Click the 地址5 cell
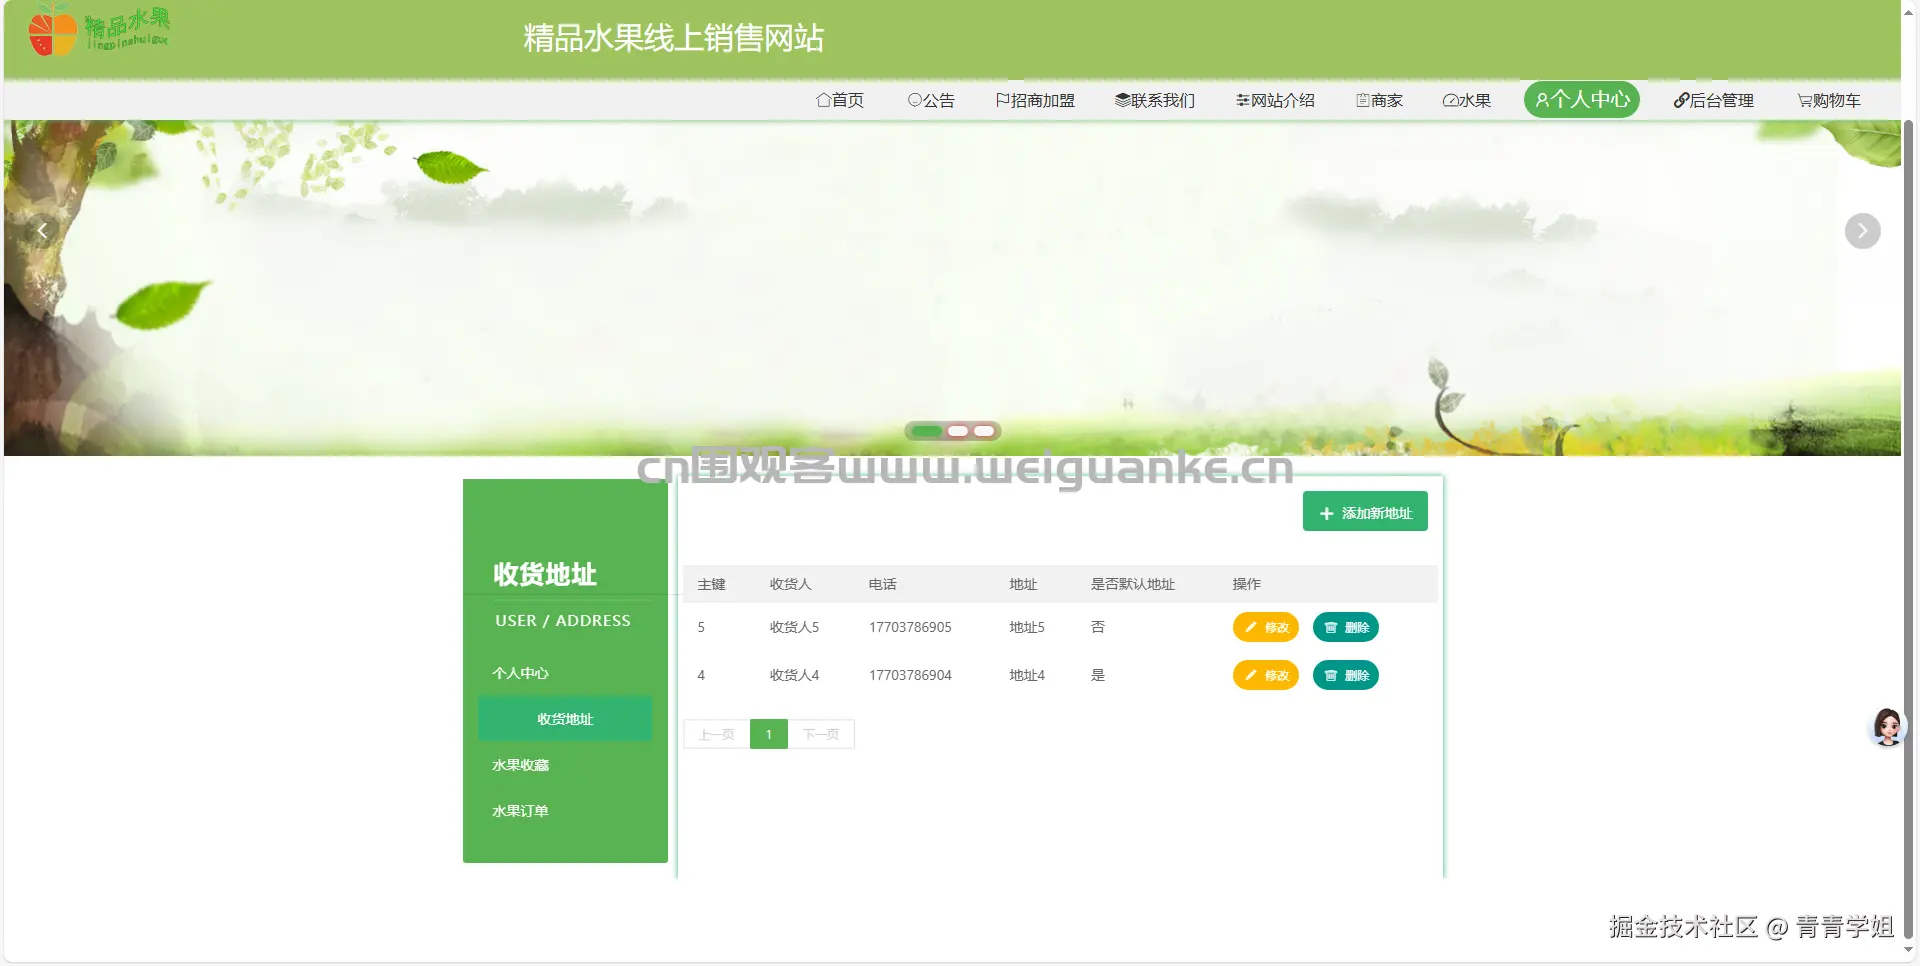The image size is (1920, 966). tap(1027, 627)
